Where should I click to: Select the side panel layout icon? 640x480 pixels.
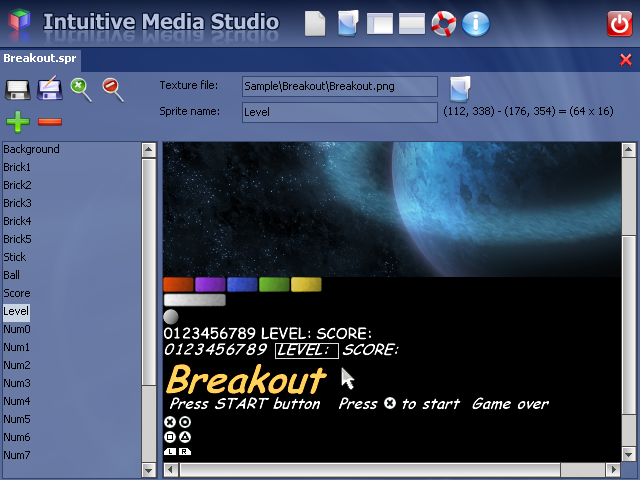click(x=380, y=24)
